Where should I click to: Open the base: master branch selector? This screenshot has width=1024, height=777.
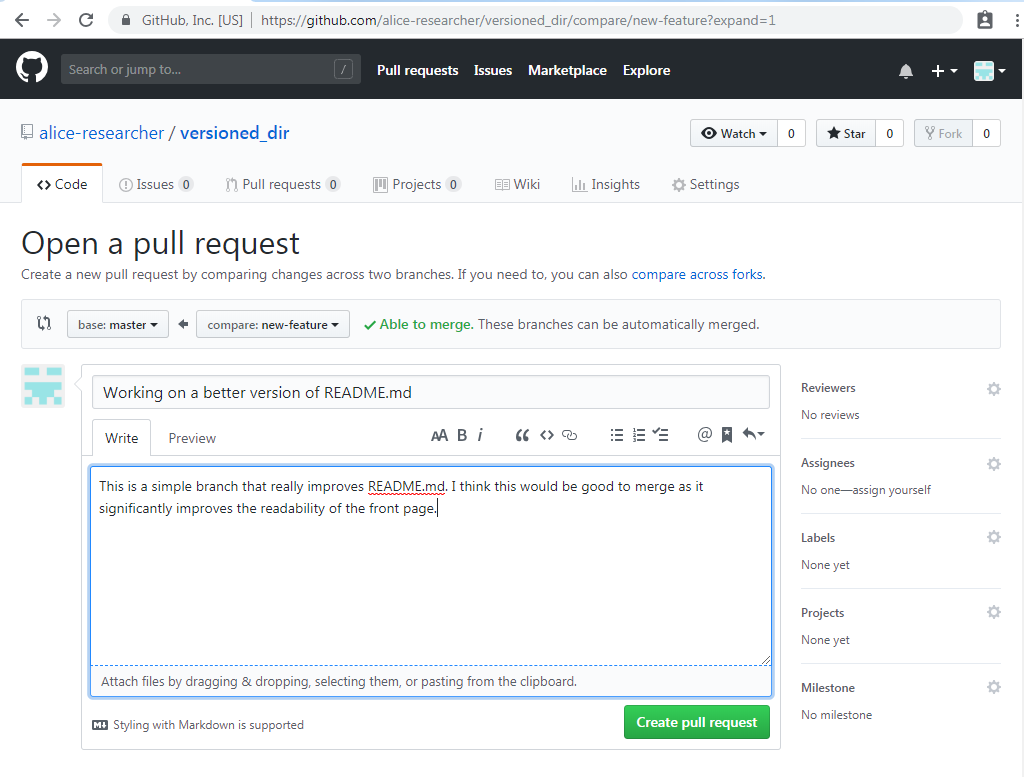pyautogui.click(x=117, y=323)
